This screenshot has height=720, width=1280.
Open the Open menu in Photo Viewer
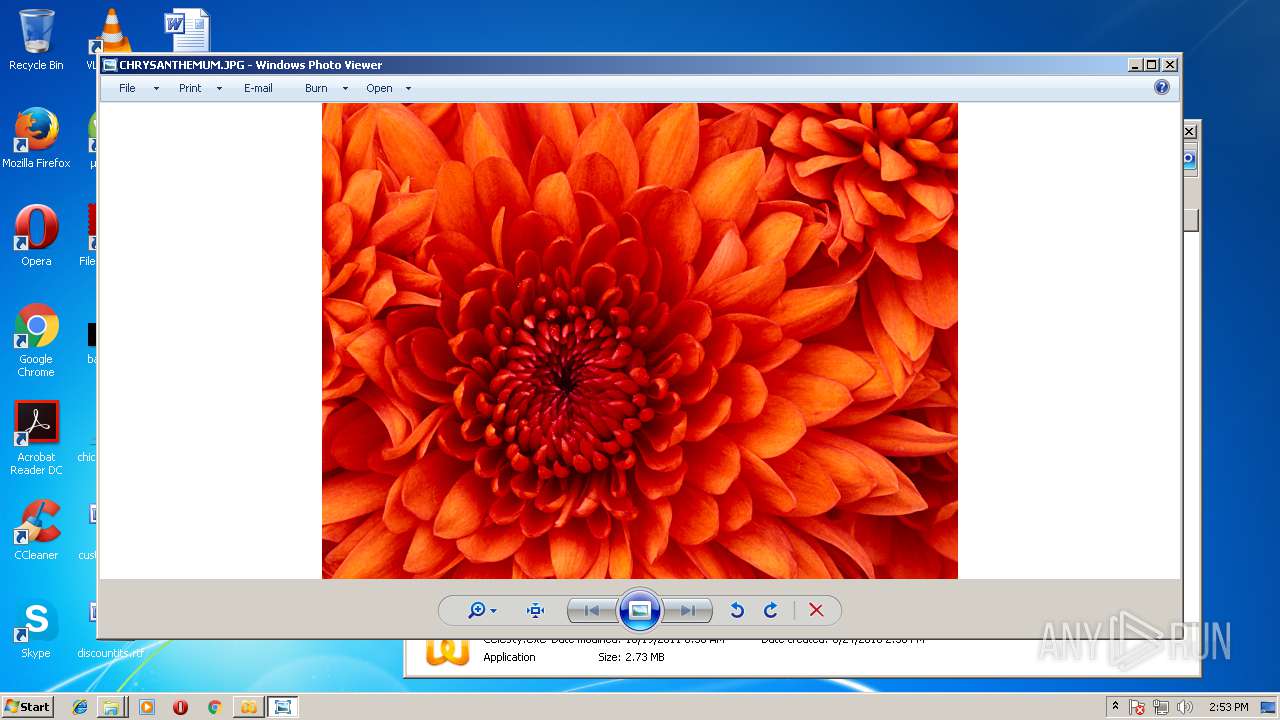point(379,88)
